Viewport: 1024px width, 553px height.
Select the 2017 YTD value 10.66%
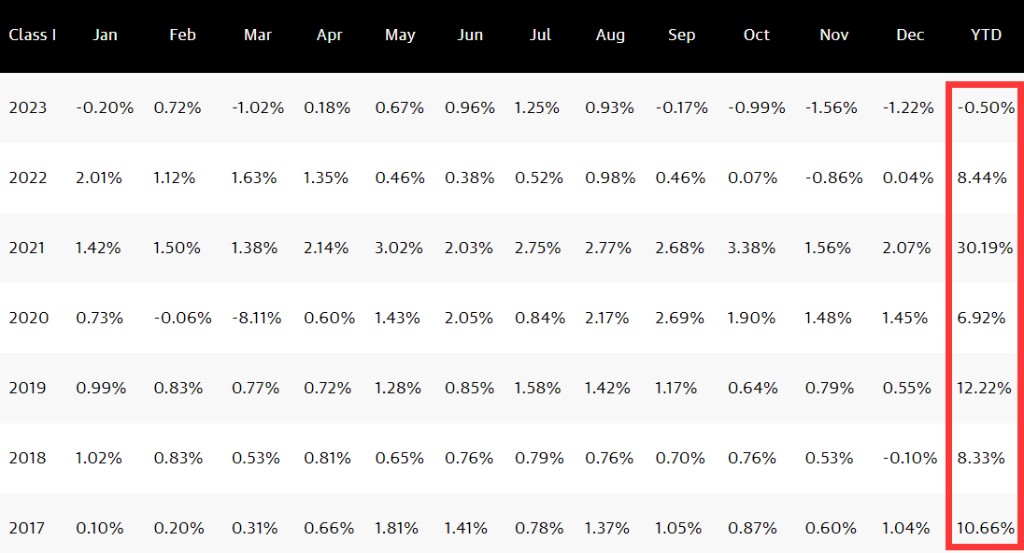point(985,528)
